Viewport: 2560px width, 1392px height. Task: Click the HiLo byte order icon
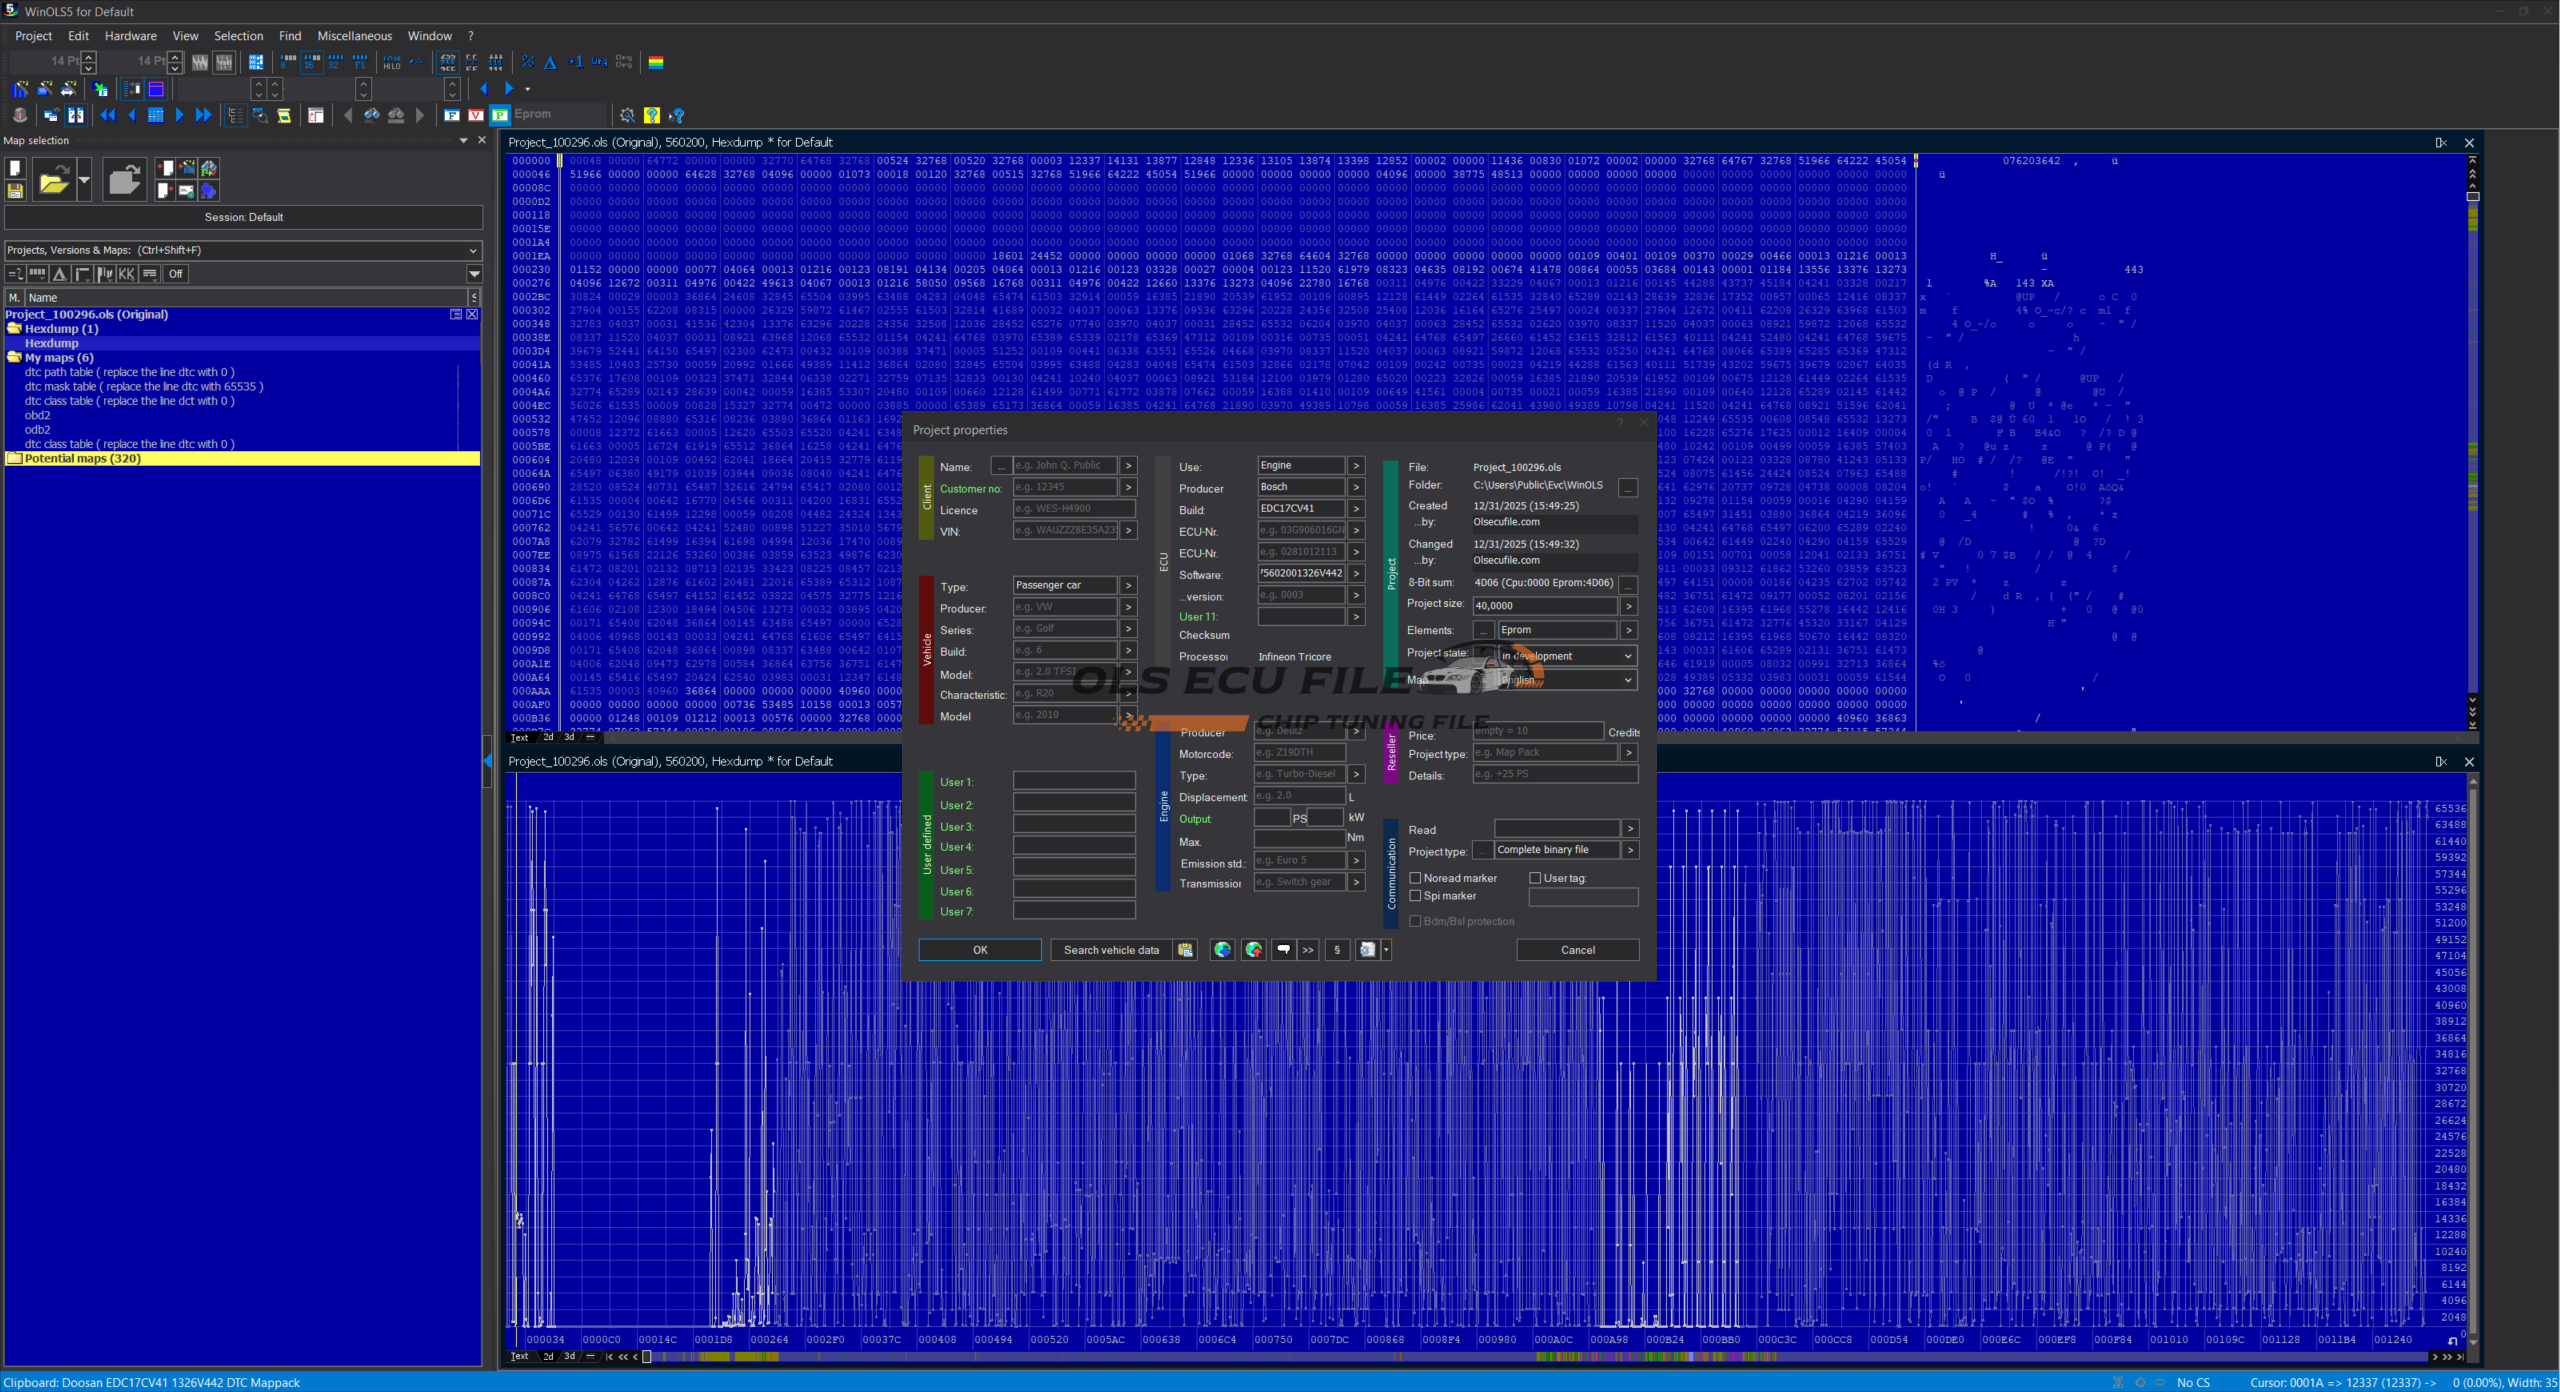click(x=392, y=62)
